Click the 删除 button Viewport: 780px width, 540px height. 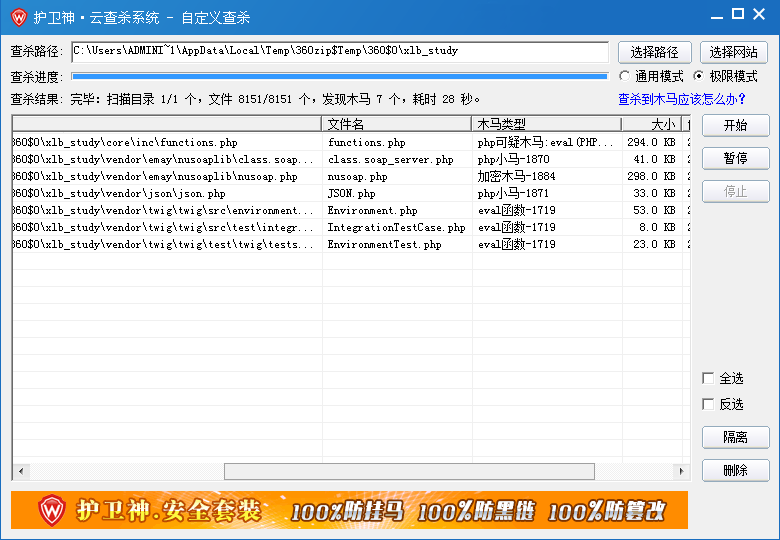click(736, 470)
